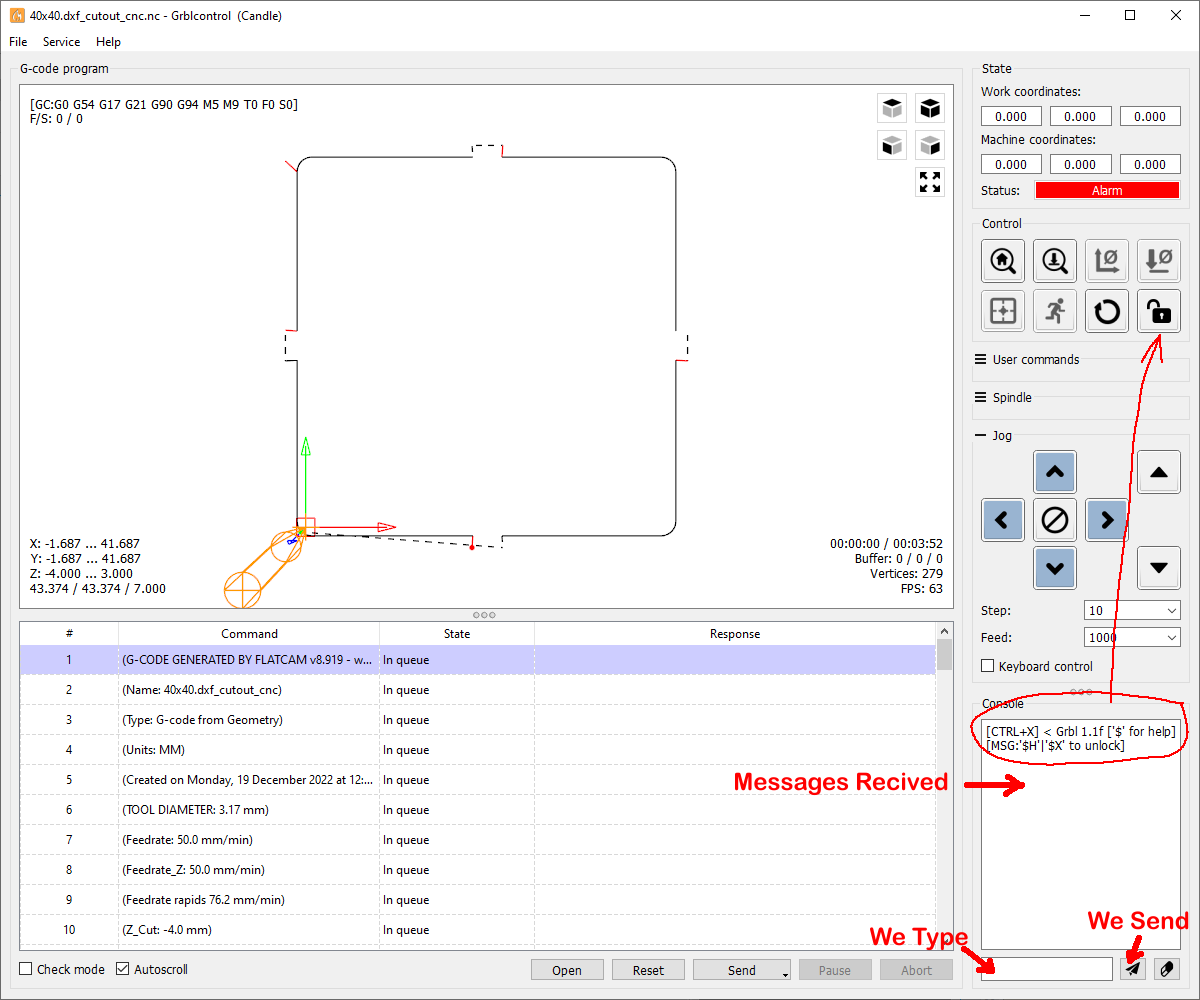
Task: Open the Step dropdown showing 10
Action: pos(1132,610)
